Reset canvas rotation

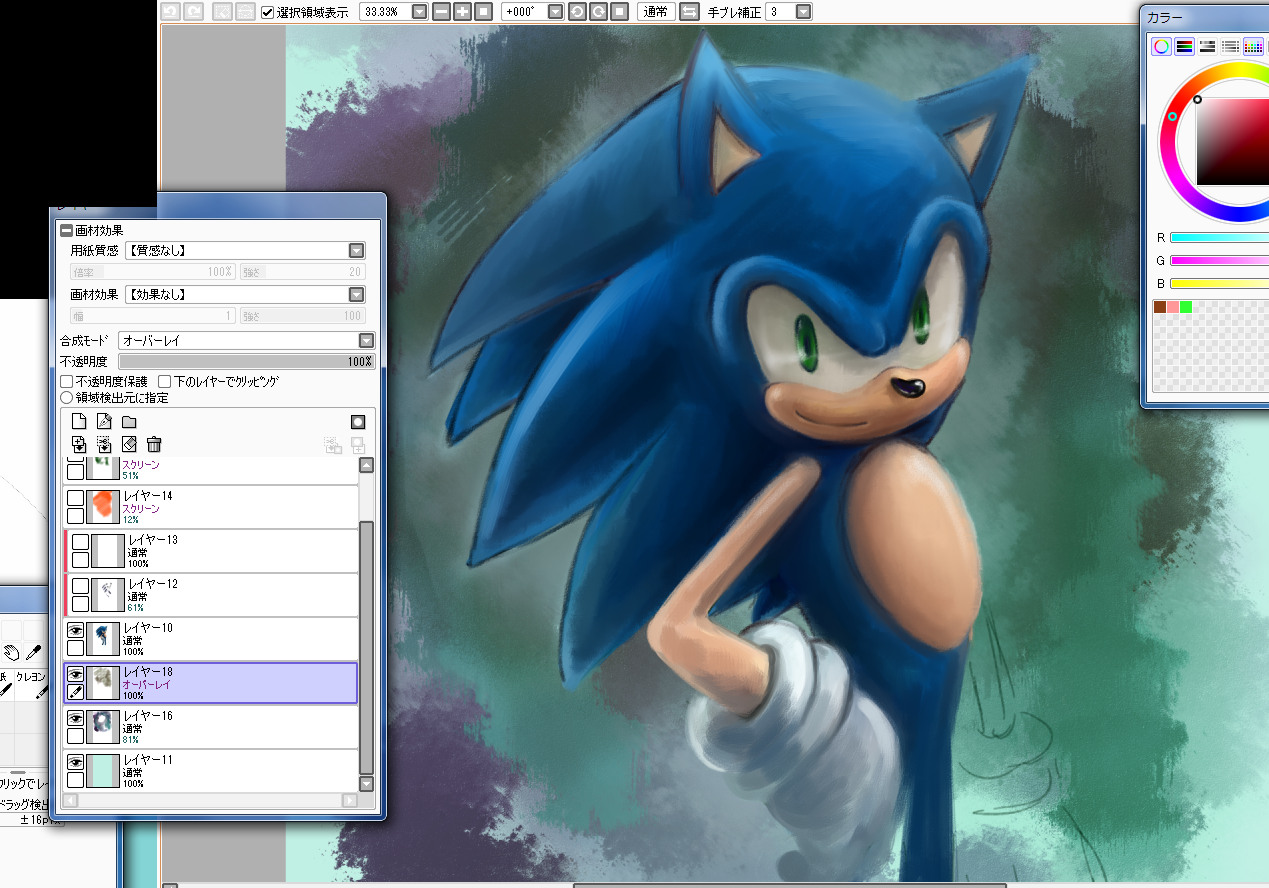[x=619, y=12]
